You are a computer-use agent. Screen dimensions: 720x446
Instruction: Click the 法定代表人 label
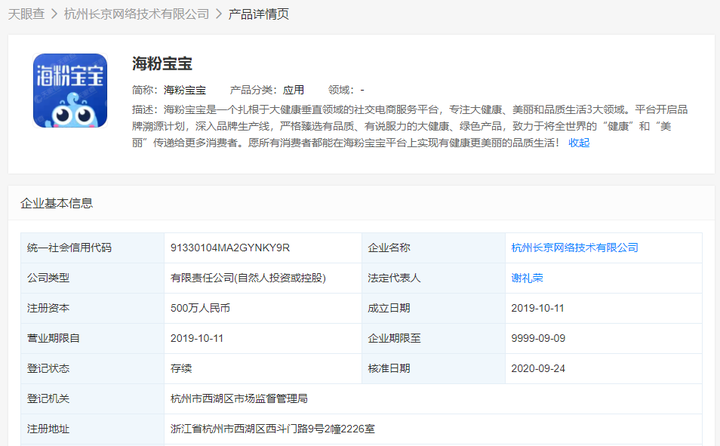point(394,278)
